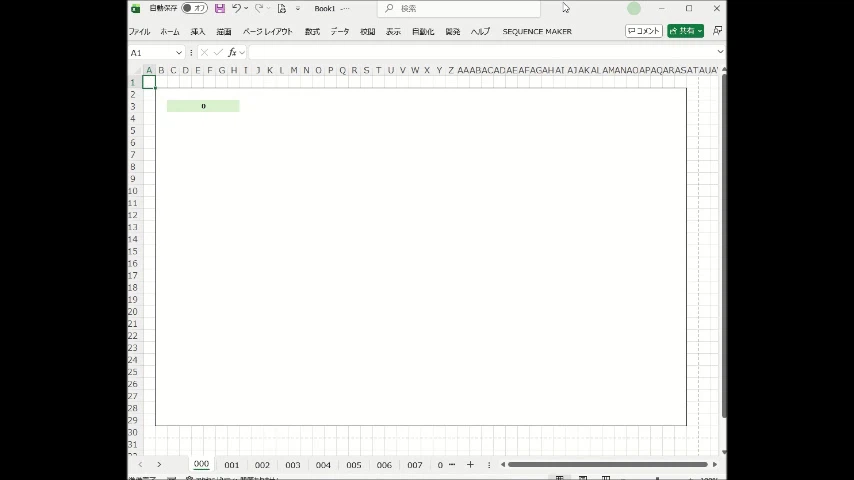The width and height of the screenshot is (854, 480).
Task: Click the Excel app icon in title bar
Action: (x=136, y=9)
